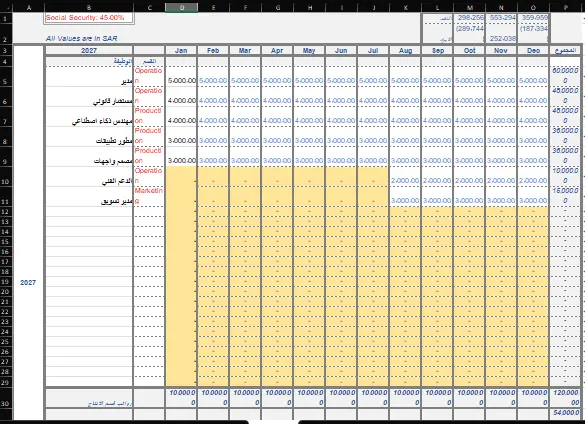This screenshot has height=424, width=585.
Task: Click the Nov month header
Action: click(x=501, y=50)
